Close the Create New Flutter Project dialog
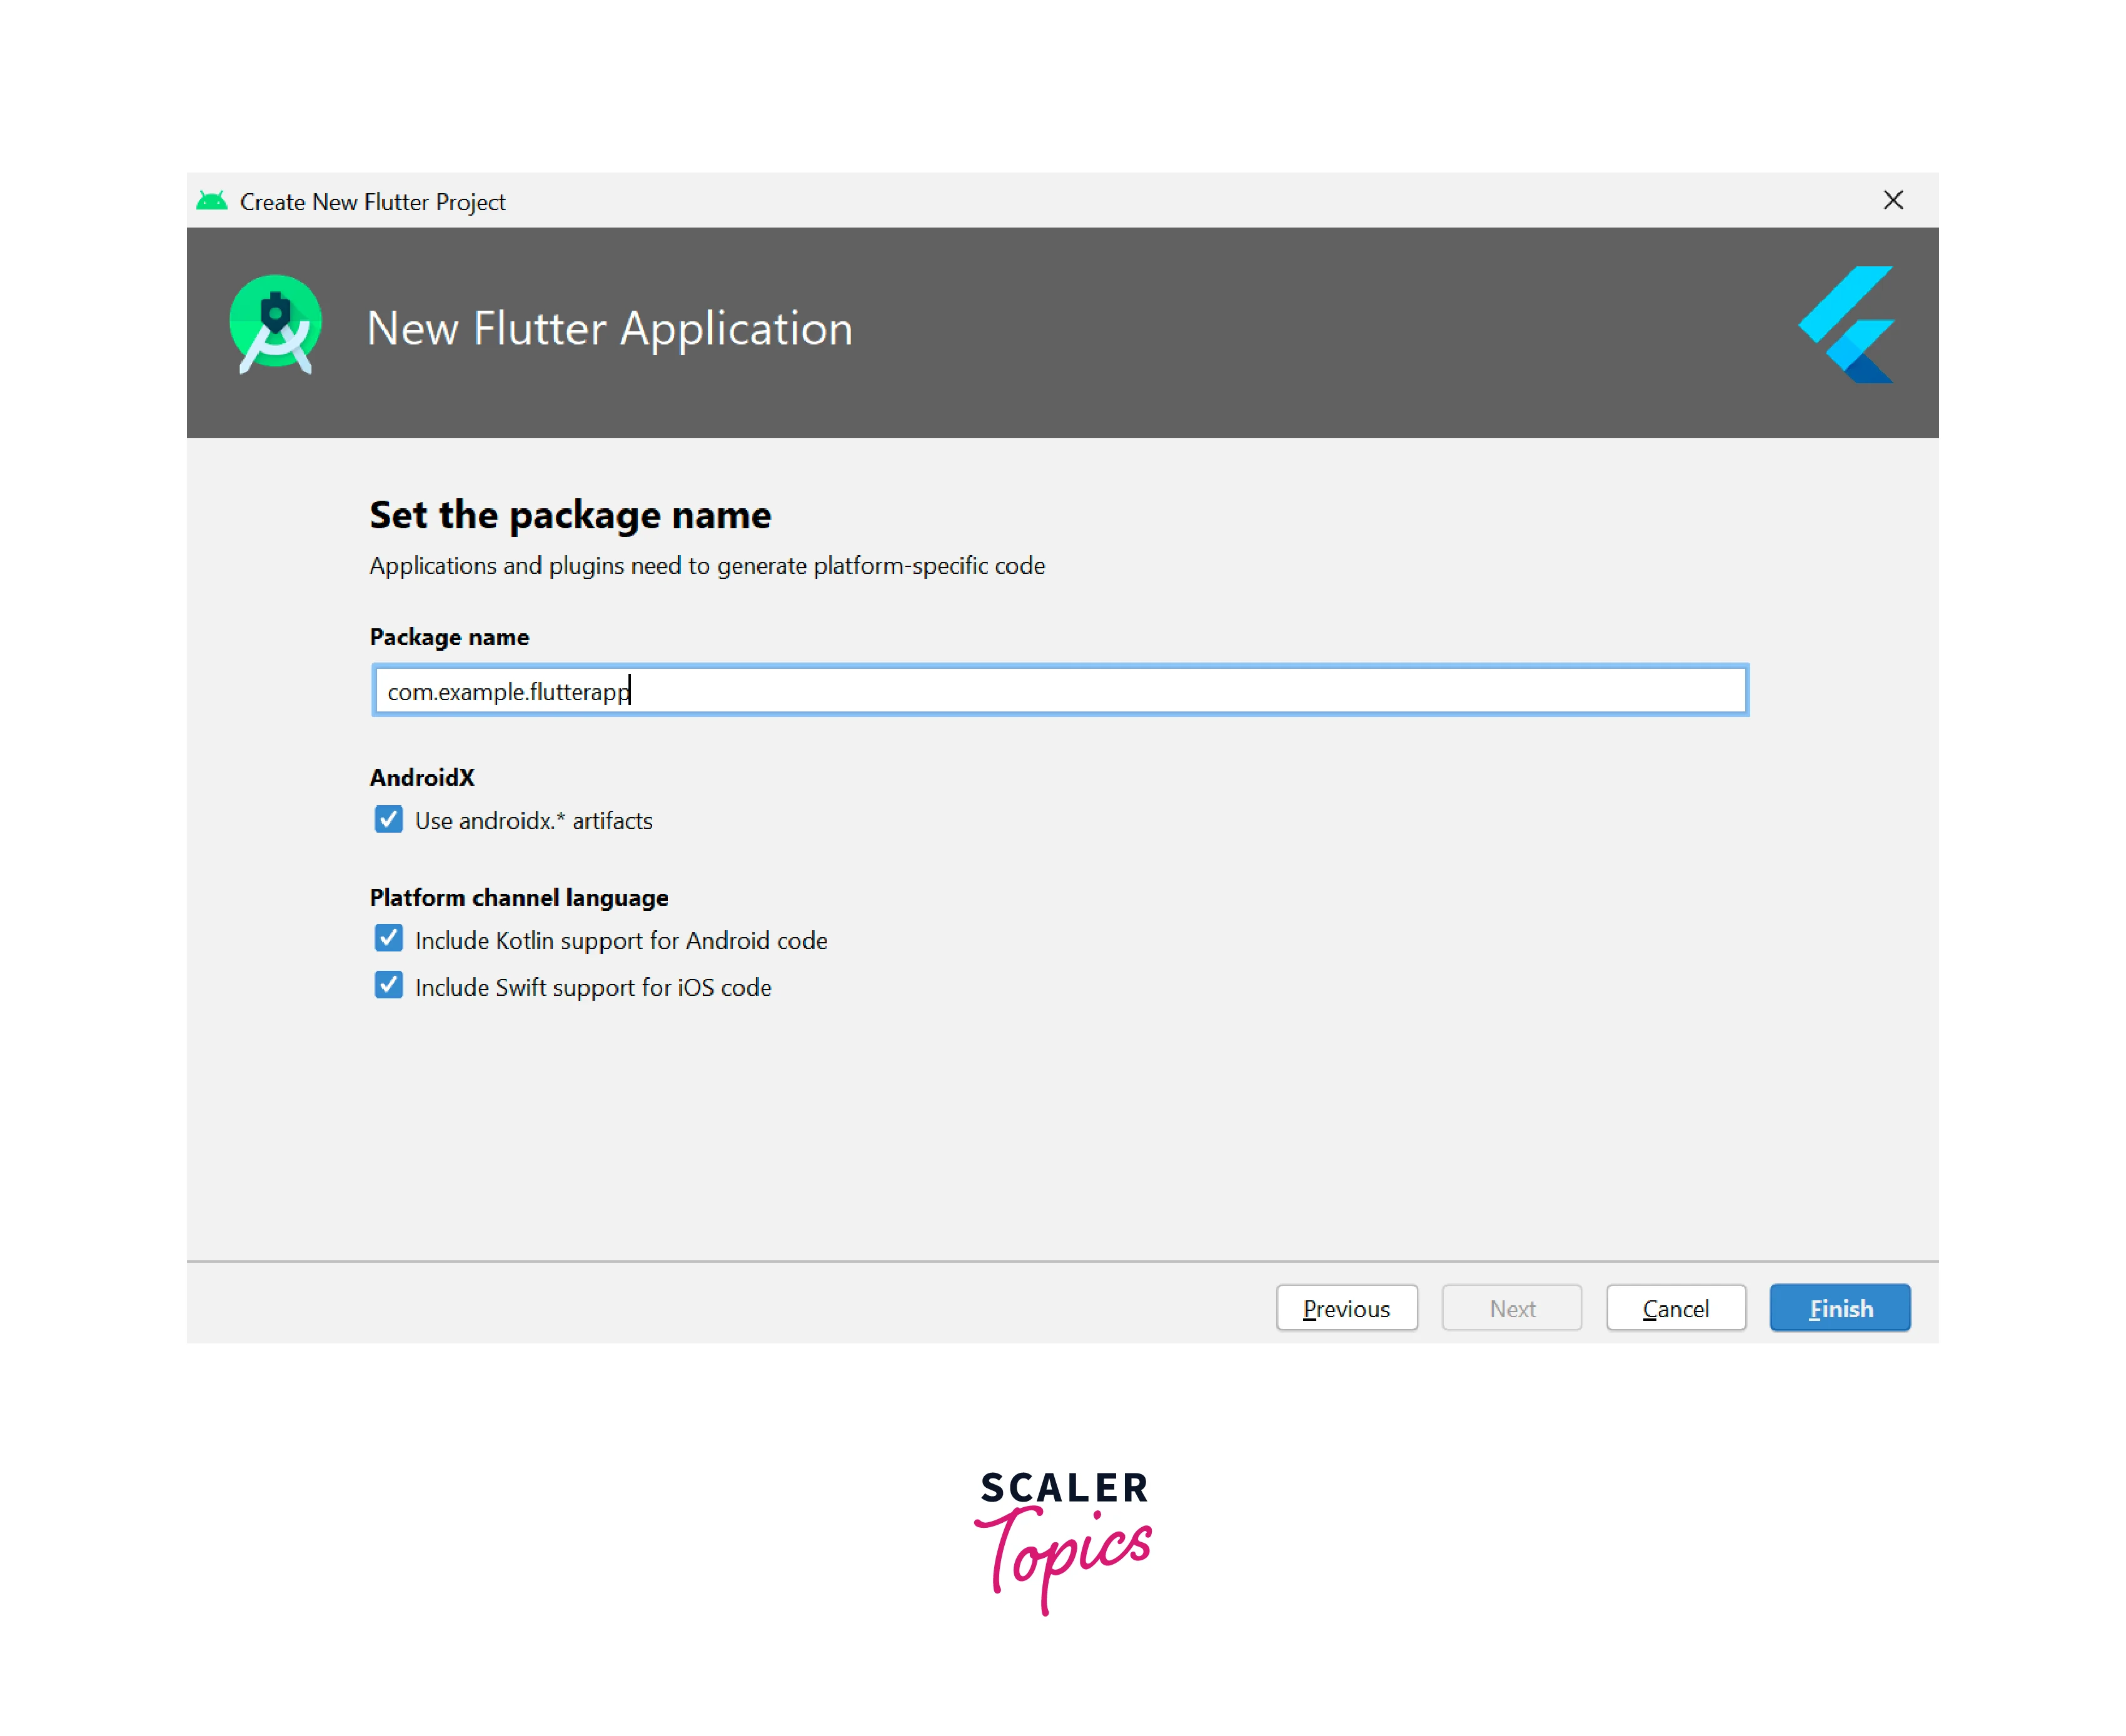Screen dimensions: 2126x1736 pos(1892,200)
